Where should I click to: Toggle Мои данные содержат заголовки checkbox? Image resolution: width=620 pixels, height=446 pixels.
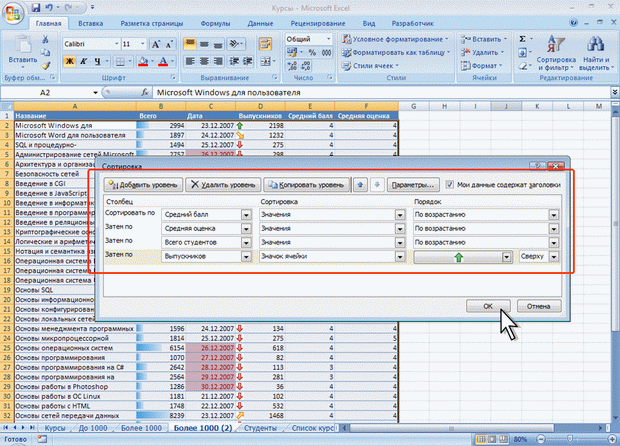click(450, 185)
